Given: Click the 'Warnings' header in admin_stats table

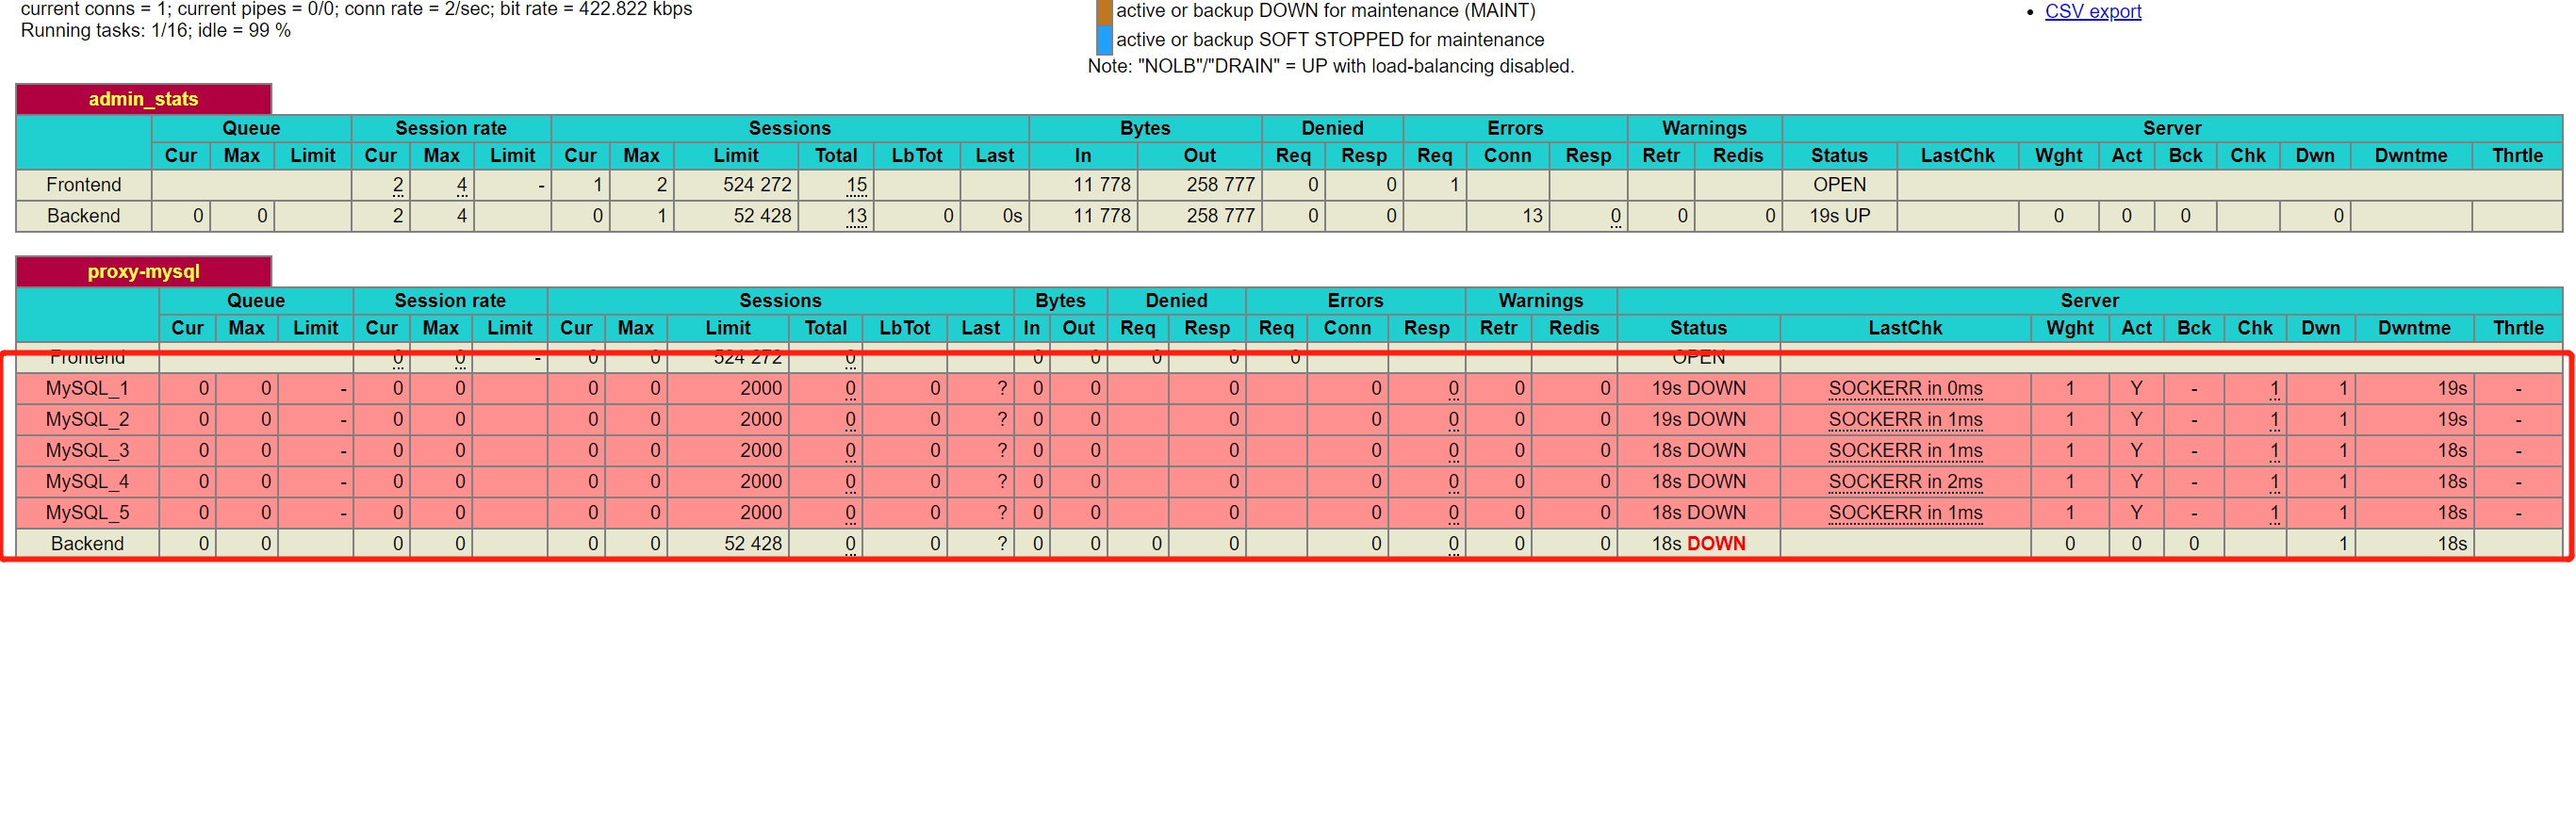Looking at the screenshot, I should [x=1704, y=128].
